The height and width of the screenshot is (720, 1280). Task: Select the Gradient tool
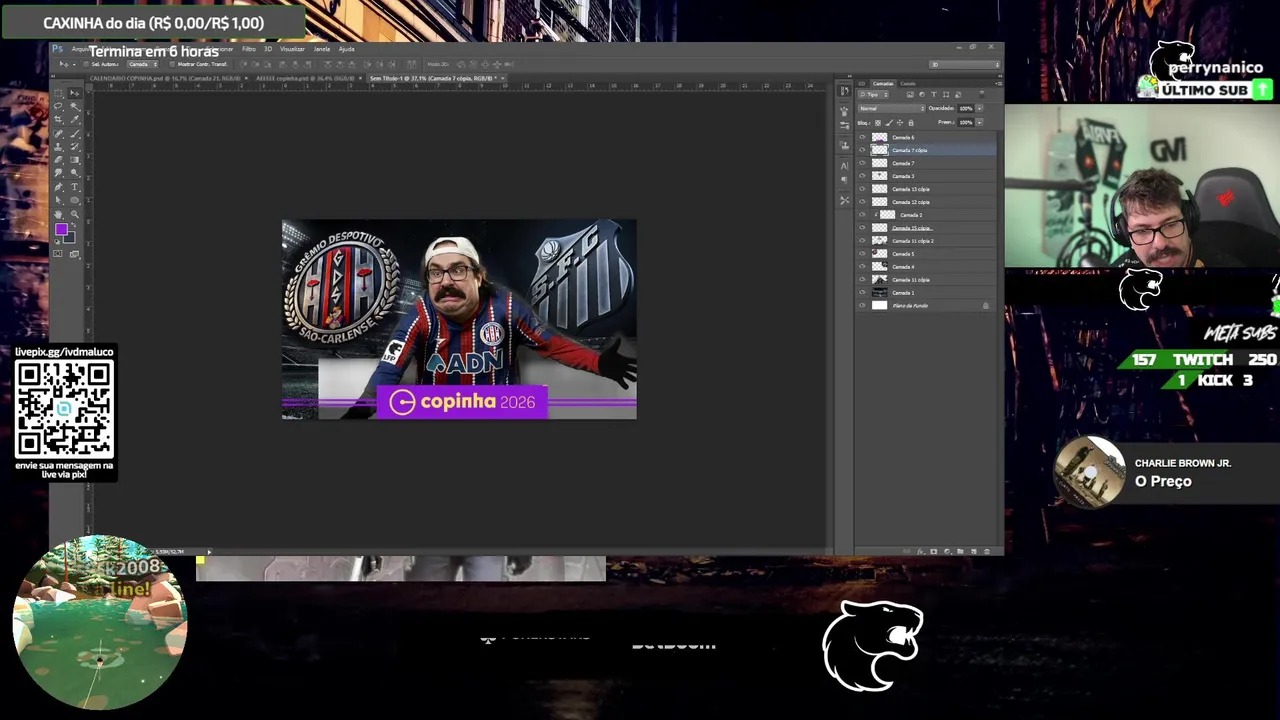click(x=74, y=160)
